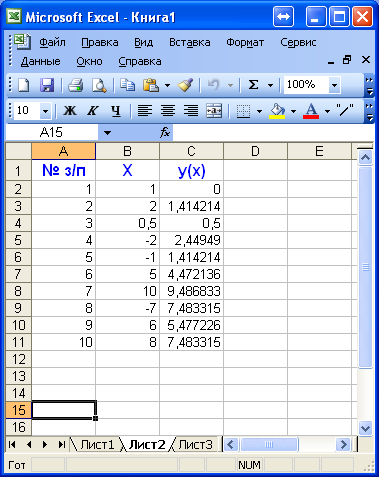Go to last sheet tab button
This screenshot has height=477, width=379.
61,444
